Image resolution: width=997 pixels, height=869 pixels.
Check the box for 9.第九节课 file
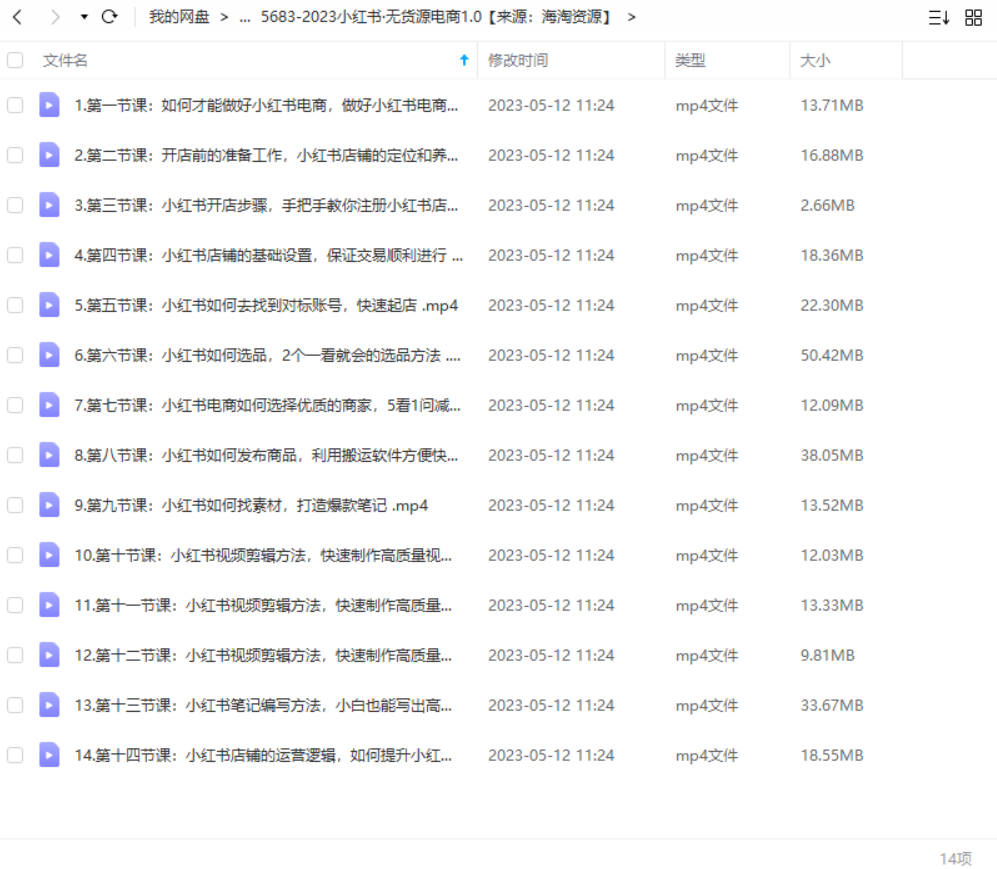[15, 505]
